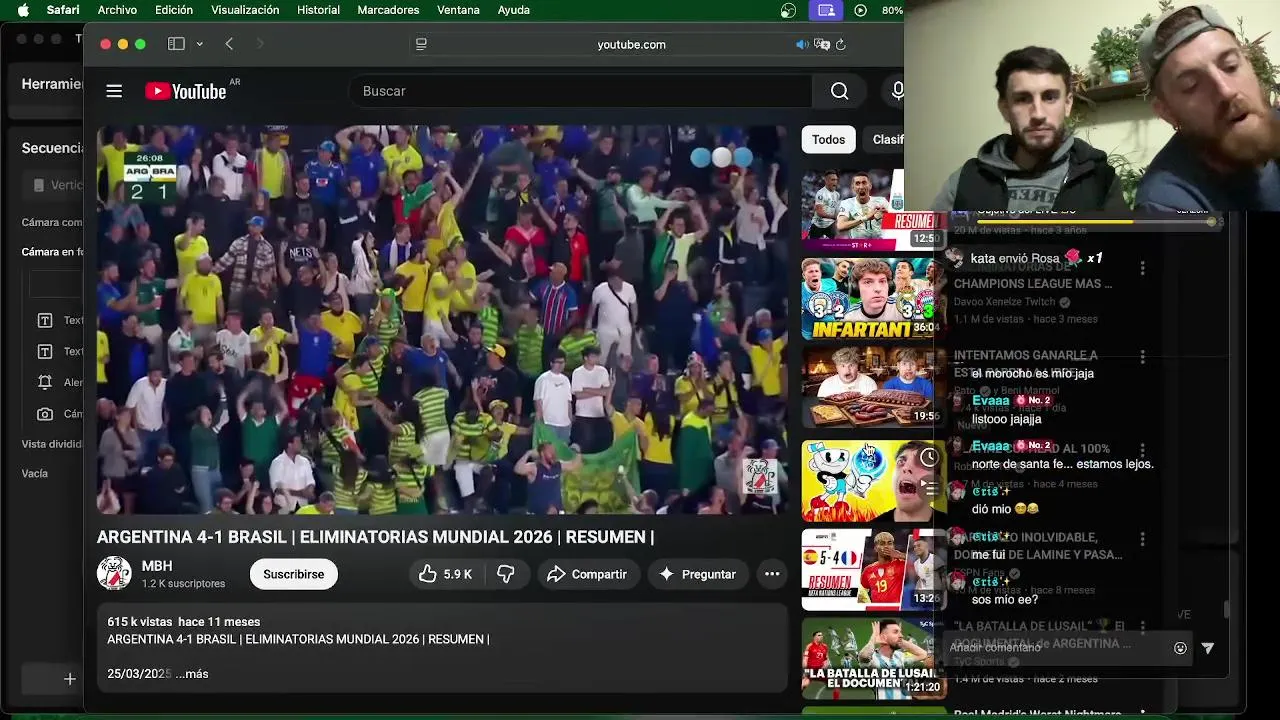Open the Ventana menu

point(458,10)
